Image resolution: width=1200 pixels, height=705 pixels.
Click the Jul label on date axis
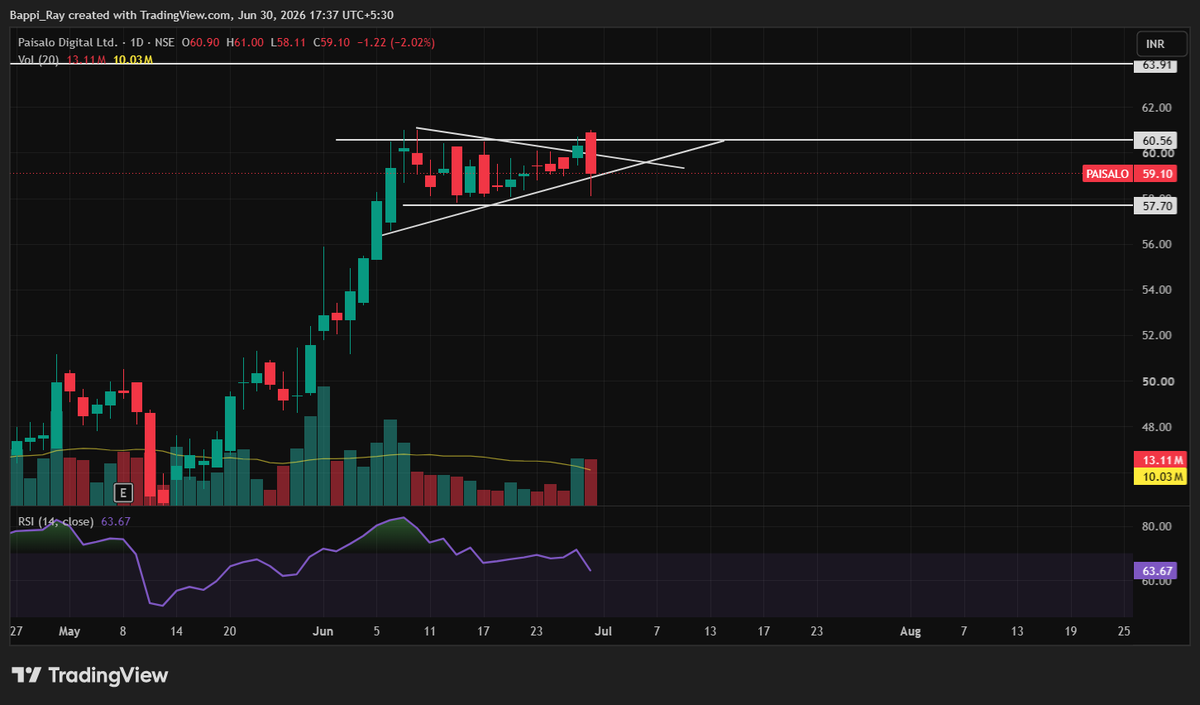click(x=603, y=631)
